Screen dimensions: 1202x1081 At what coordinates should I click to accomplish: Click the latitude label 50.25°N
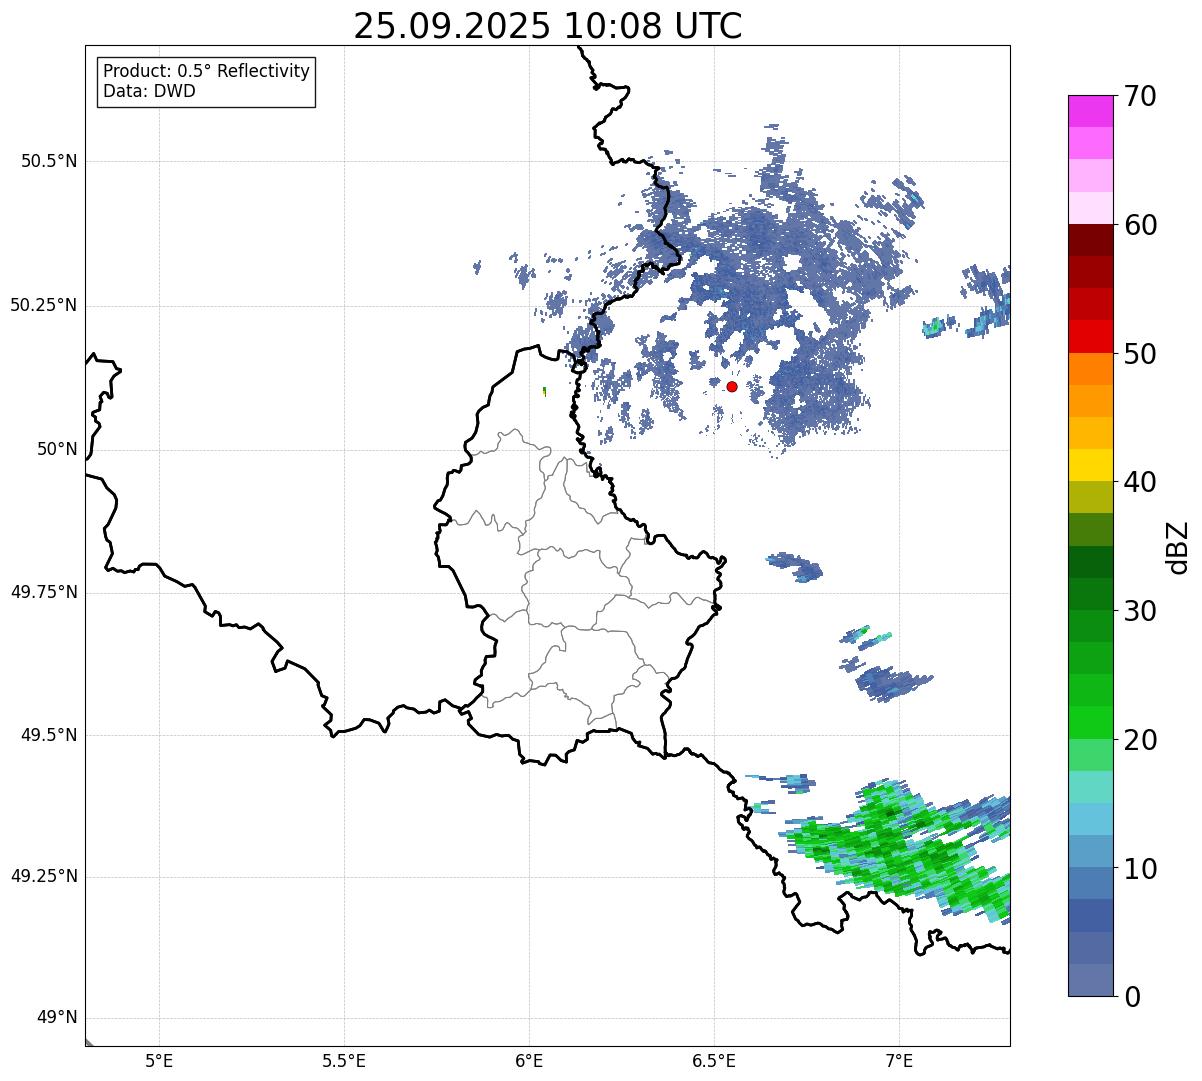click(44, 305)
